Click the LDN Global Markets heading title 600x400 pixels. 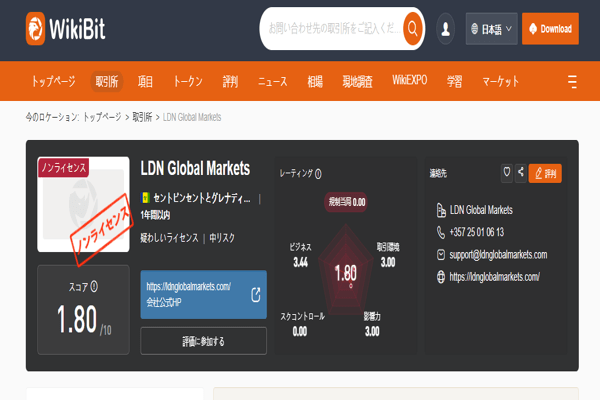pos(195,168)
